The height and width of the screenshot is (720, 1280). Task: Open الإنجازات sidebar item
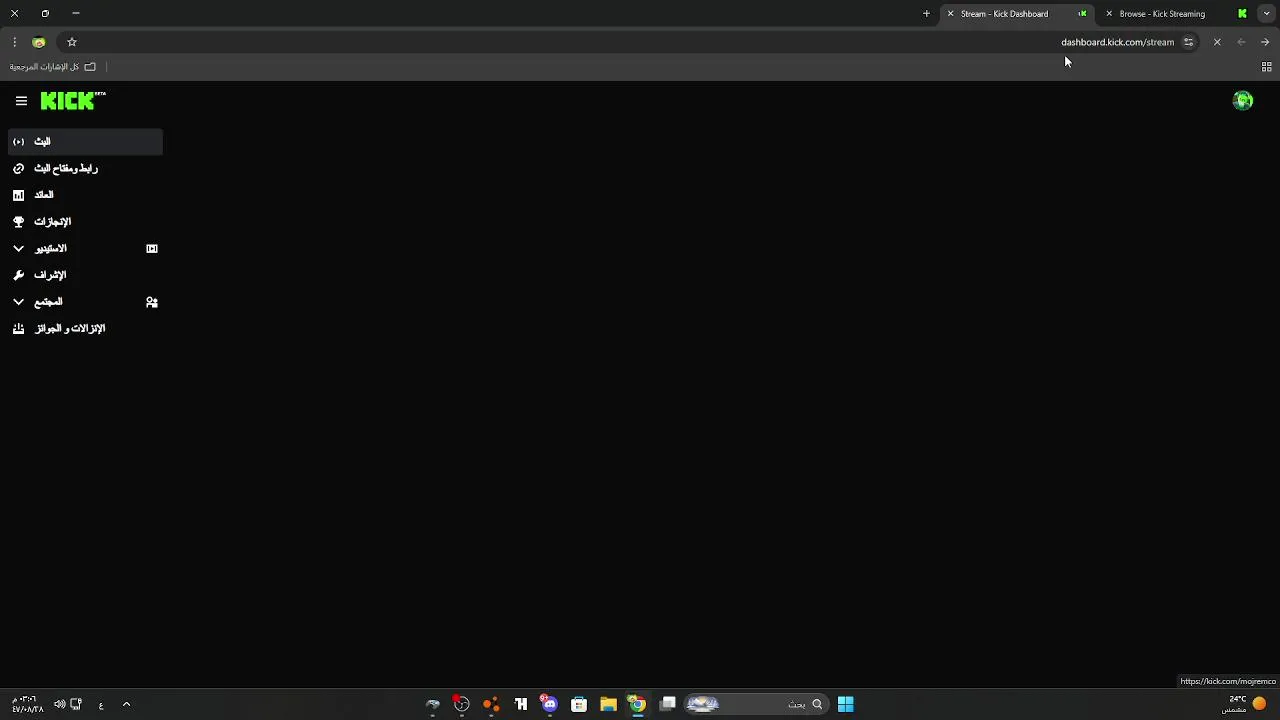pos(85,222)
